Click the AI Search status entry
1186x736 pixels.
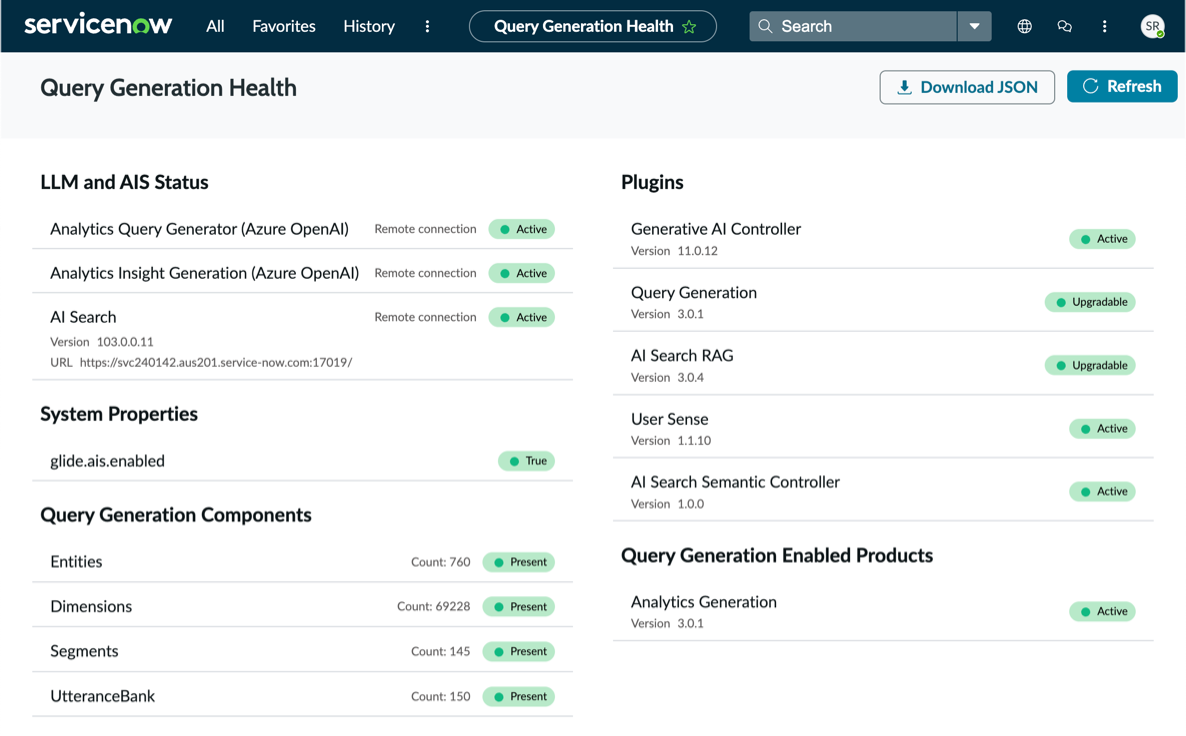coord(303,337)
